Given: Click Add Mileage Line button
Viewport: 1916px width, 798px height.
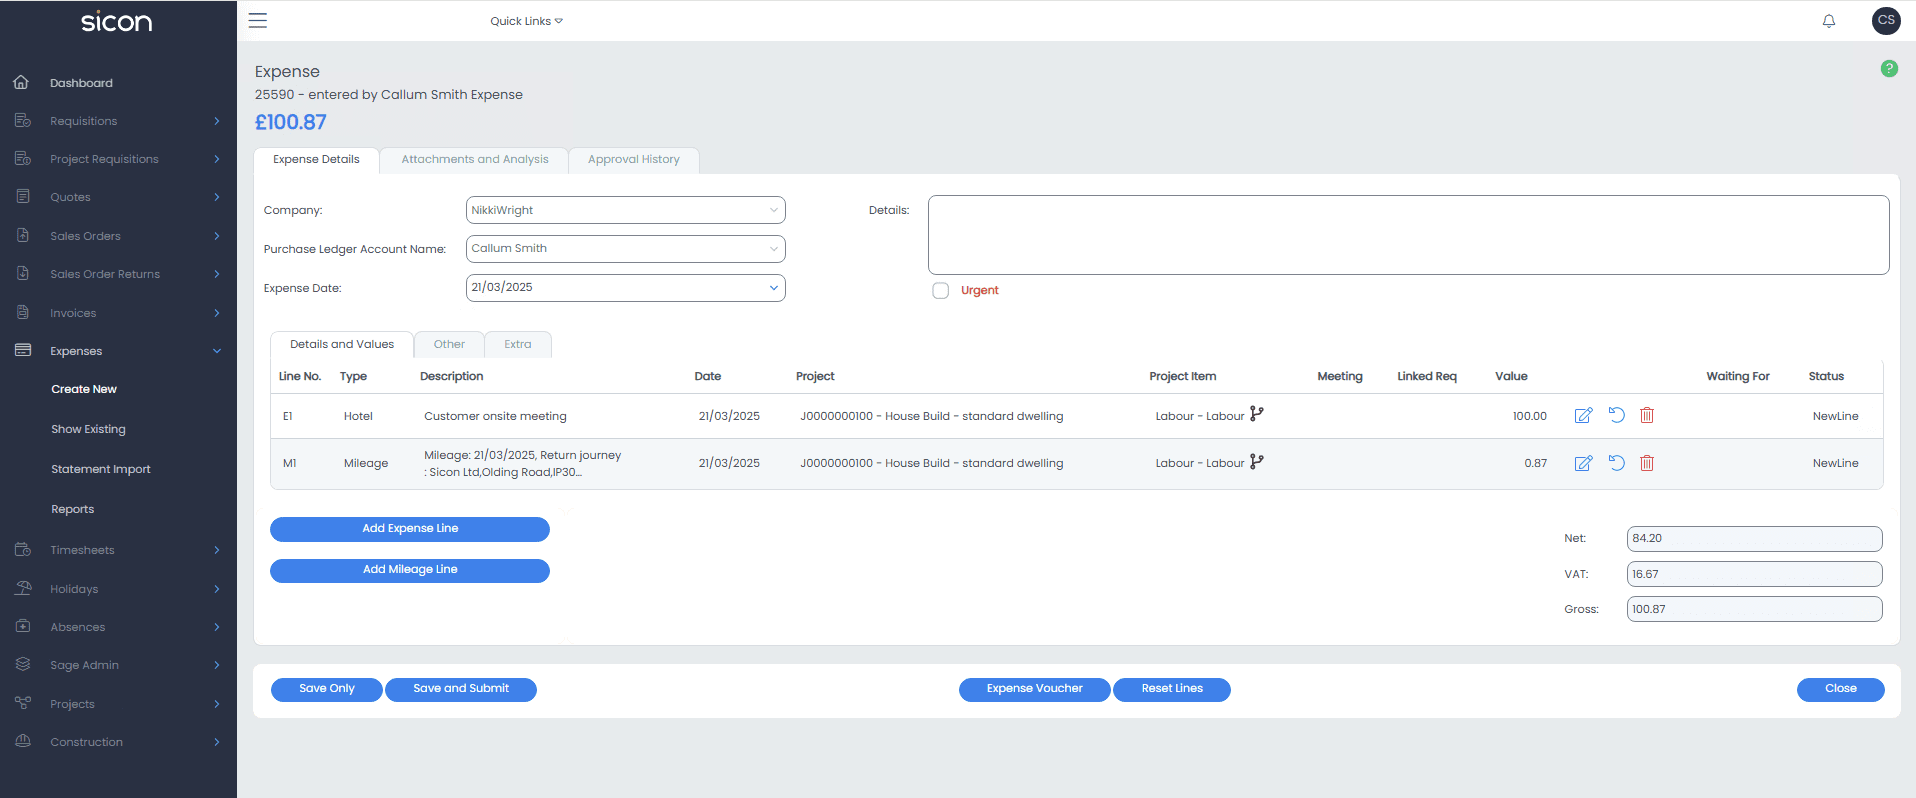Looking at the screenshot, I should click(410, 570).
